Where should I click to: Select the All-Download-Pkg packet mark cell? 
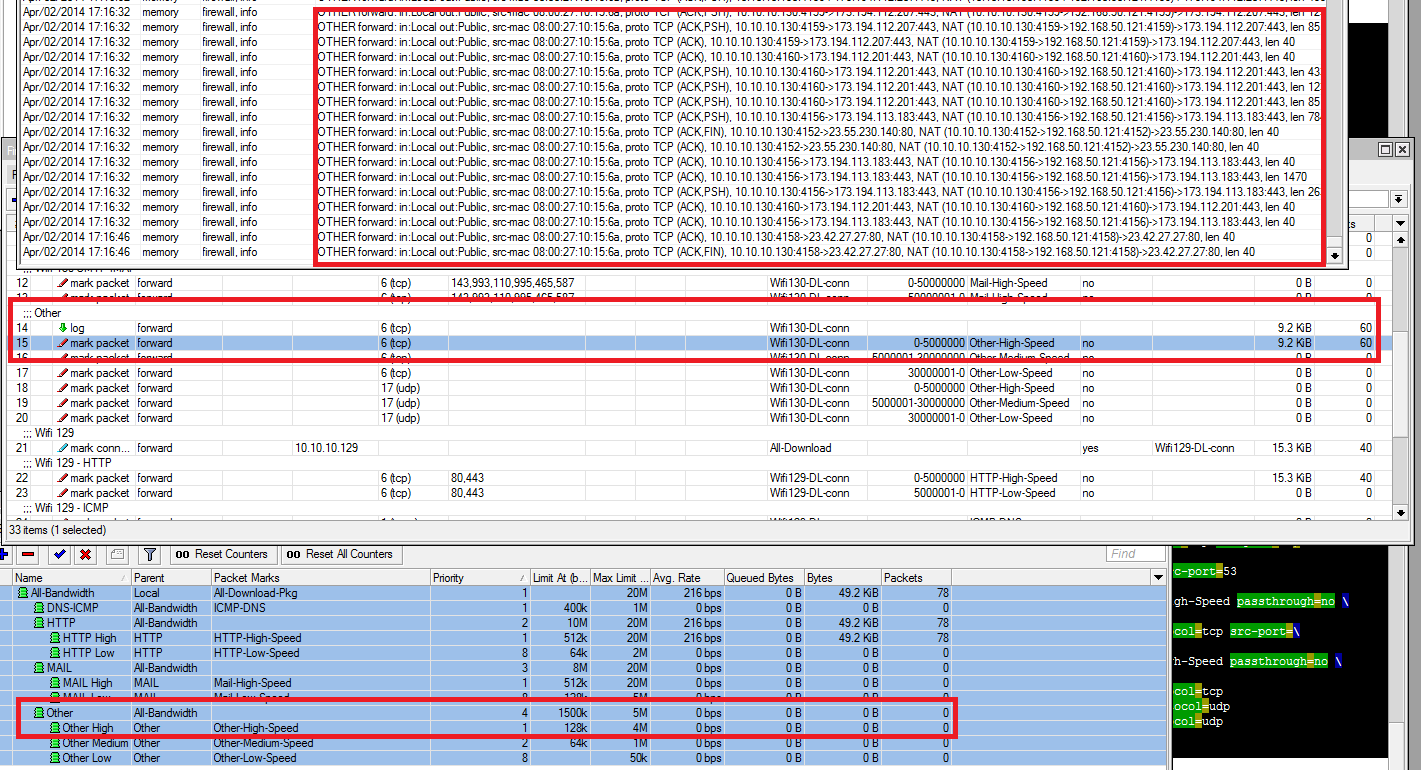point(256,593)
